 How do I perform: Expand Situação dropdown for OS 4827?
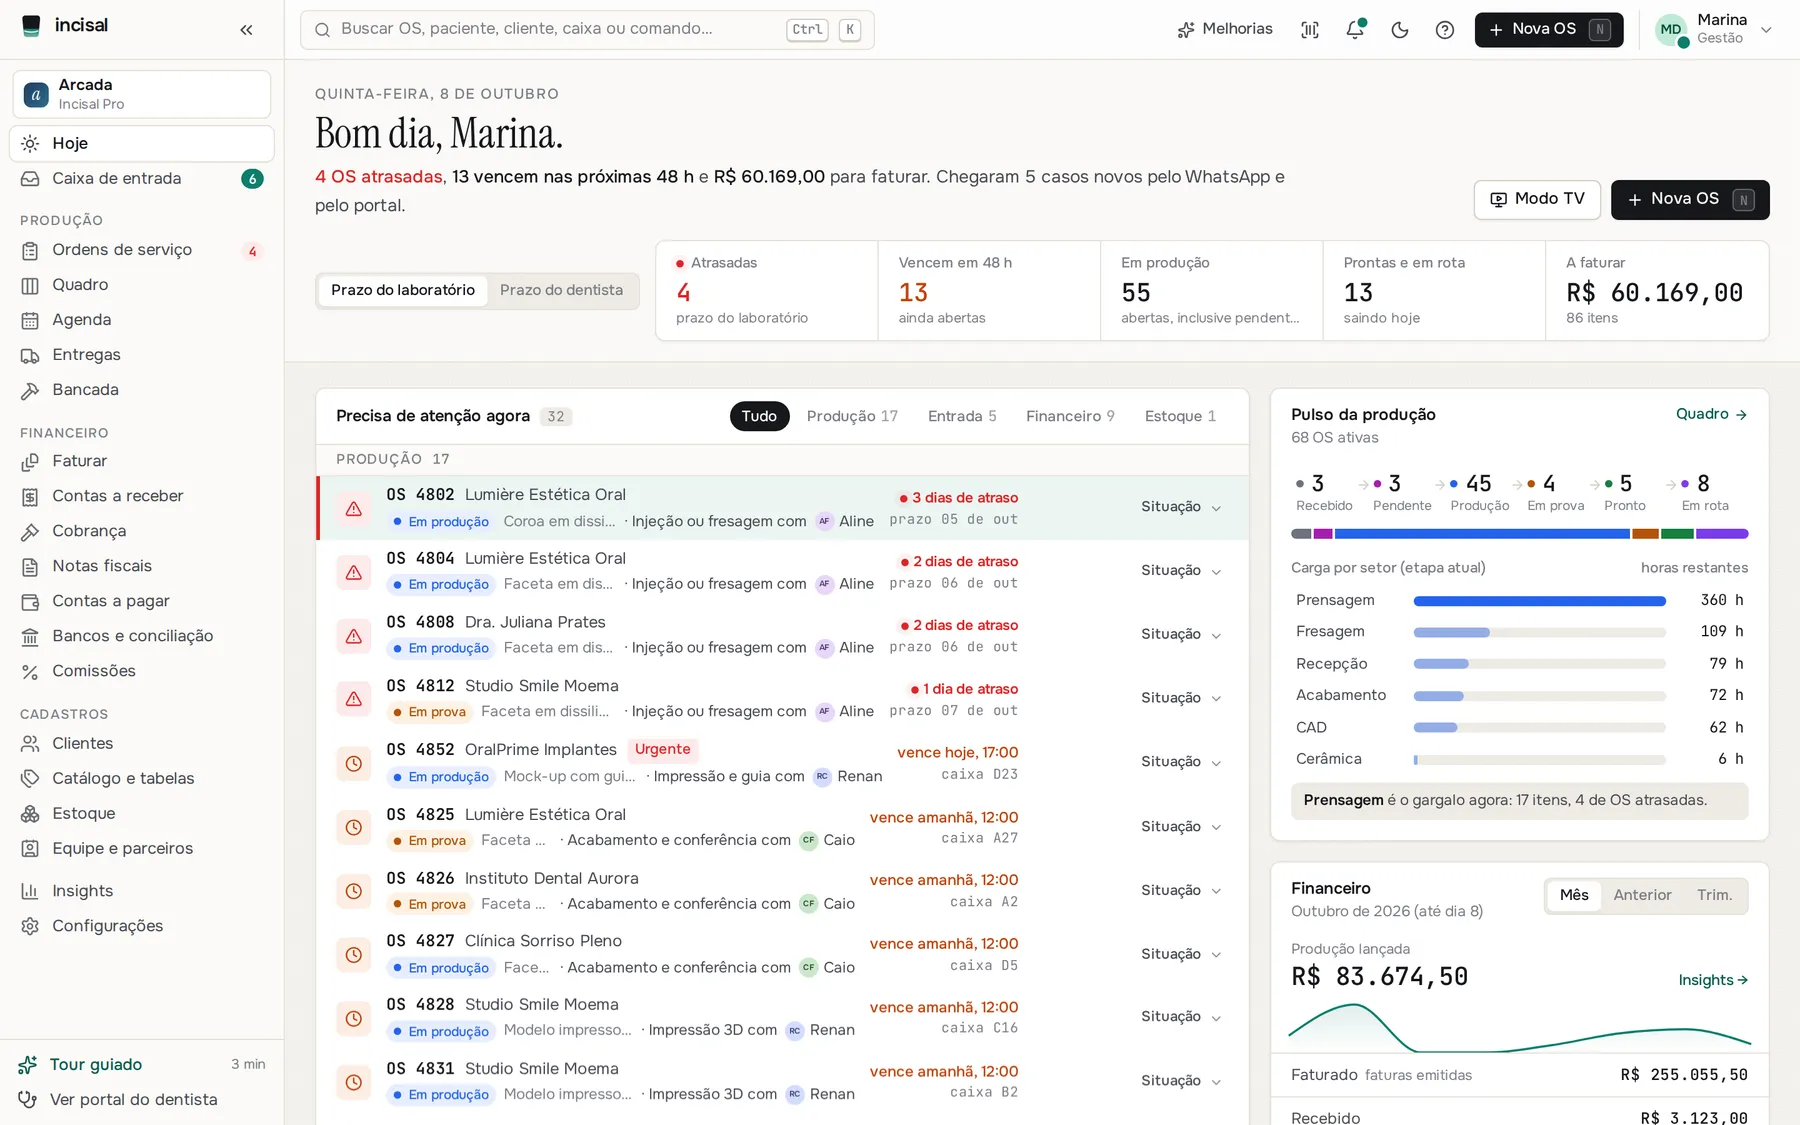click(x=1181, y=954)
